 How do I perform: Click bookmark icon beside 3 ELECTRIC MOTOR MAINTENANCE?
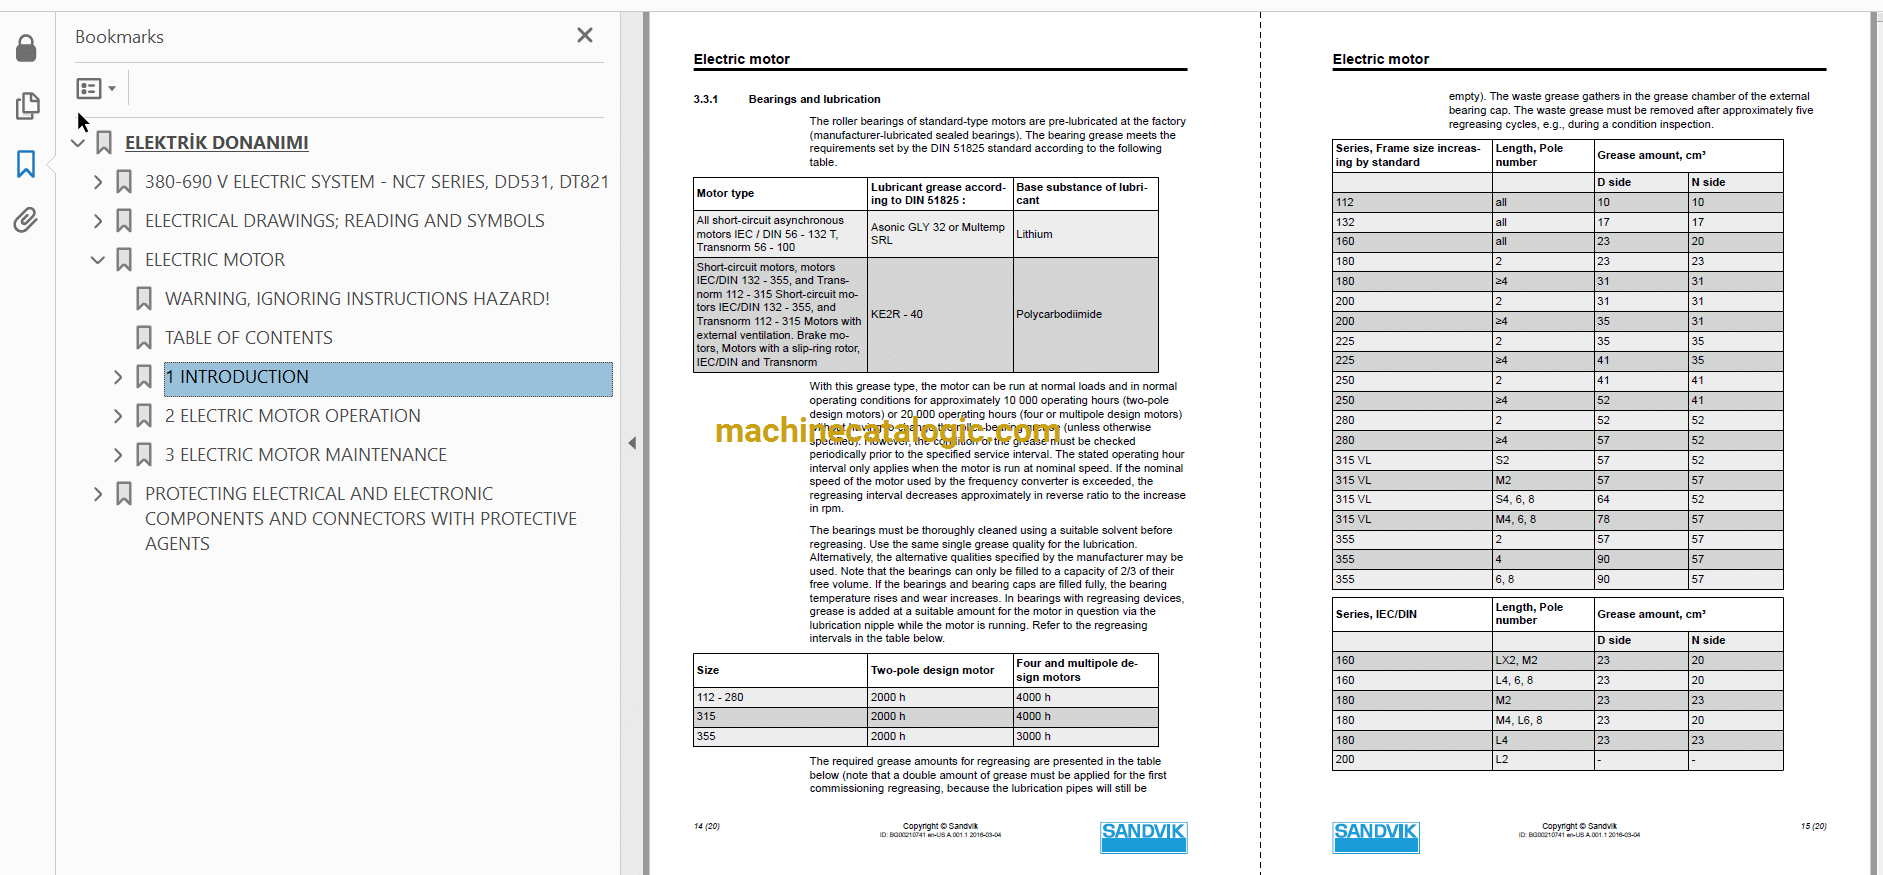[x=144, y=455]
